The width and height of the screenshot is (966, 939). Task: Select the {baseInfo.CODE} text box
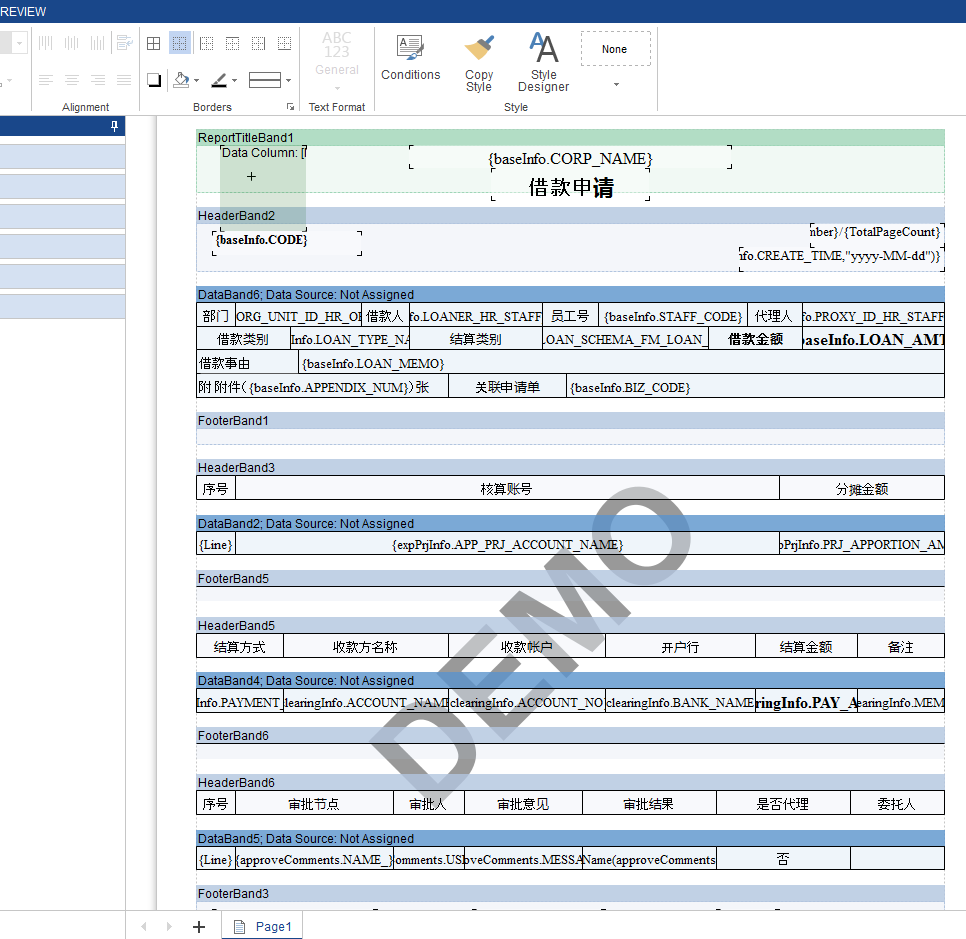point(287,242)
